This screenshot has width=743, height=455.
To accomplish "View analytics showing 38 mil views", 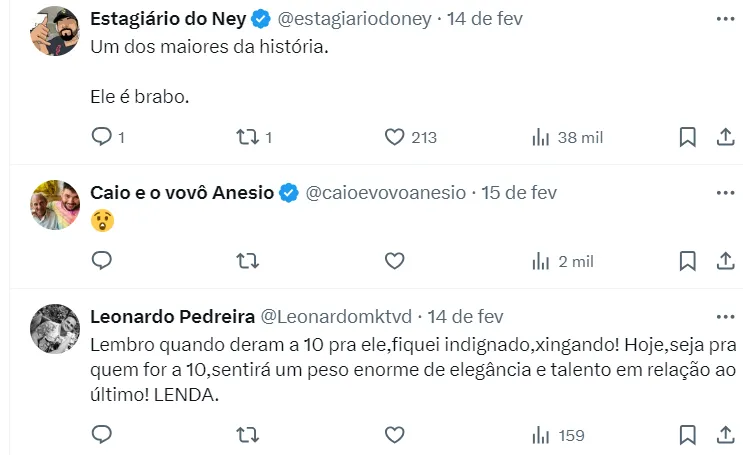I will pos(541,137).
